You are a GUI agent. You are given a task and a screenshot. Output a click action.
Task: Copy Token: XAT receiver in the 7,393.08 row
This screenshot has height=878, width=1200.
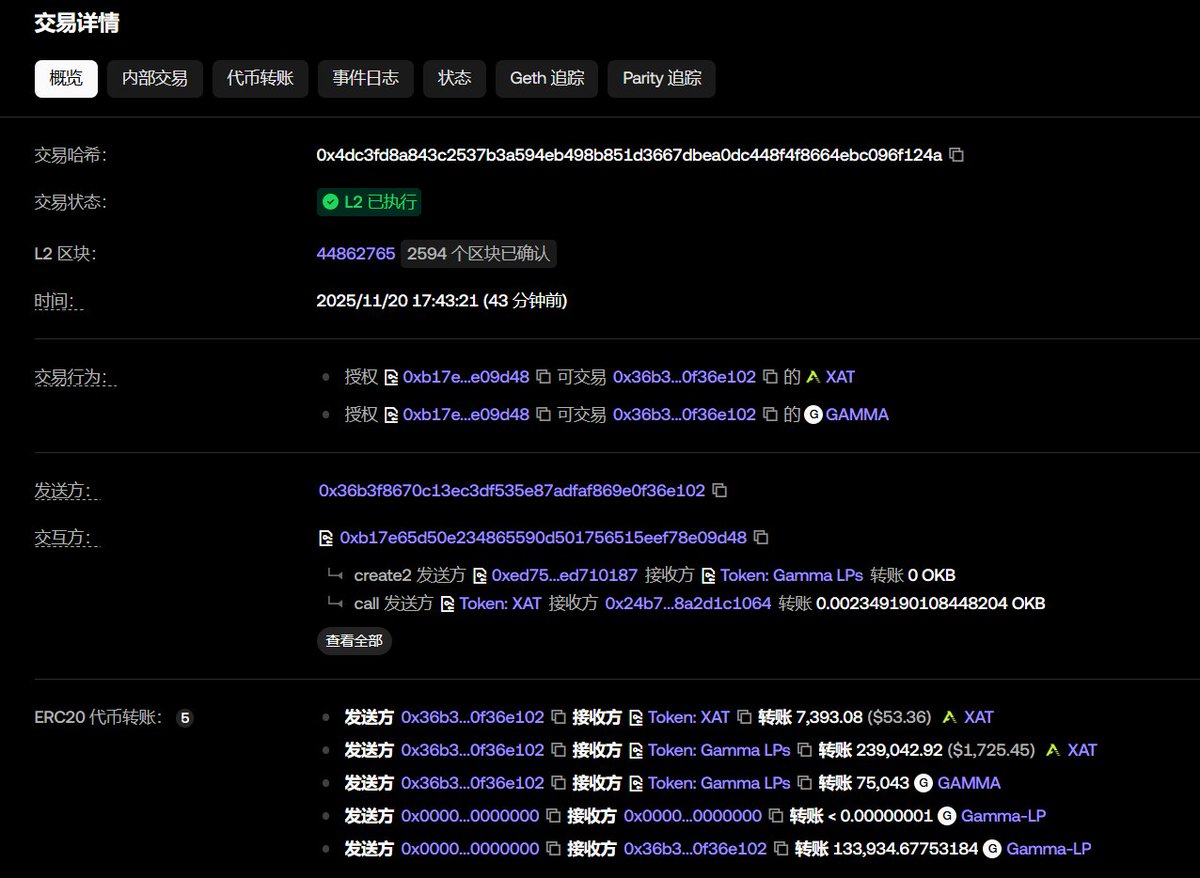[x=744, y=717]
